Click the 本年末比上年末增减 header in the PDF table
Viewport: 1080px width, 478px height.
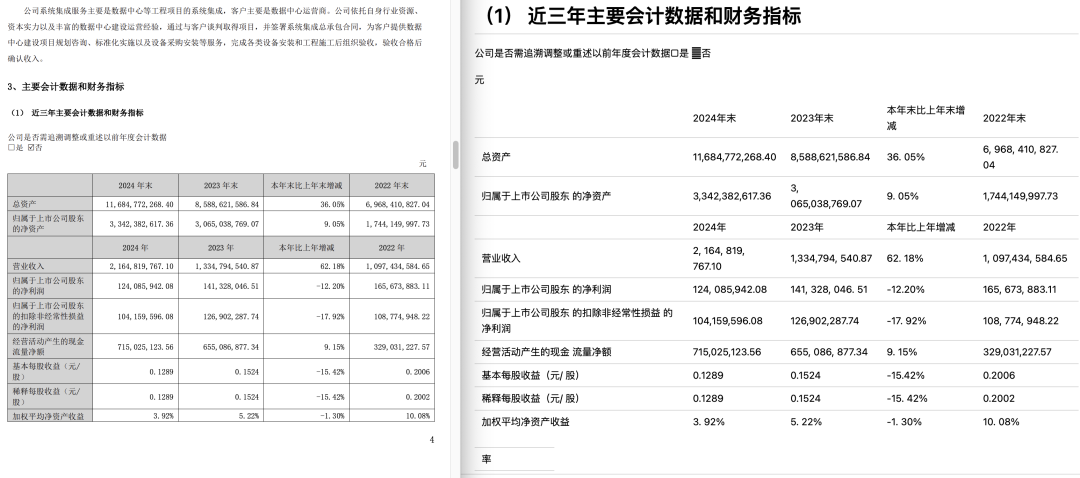tap(306, 186)
